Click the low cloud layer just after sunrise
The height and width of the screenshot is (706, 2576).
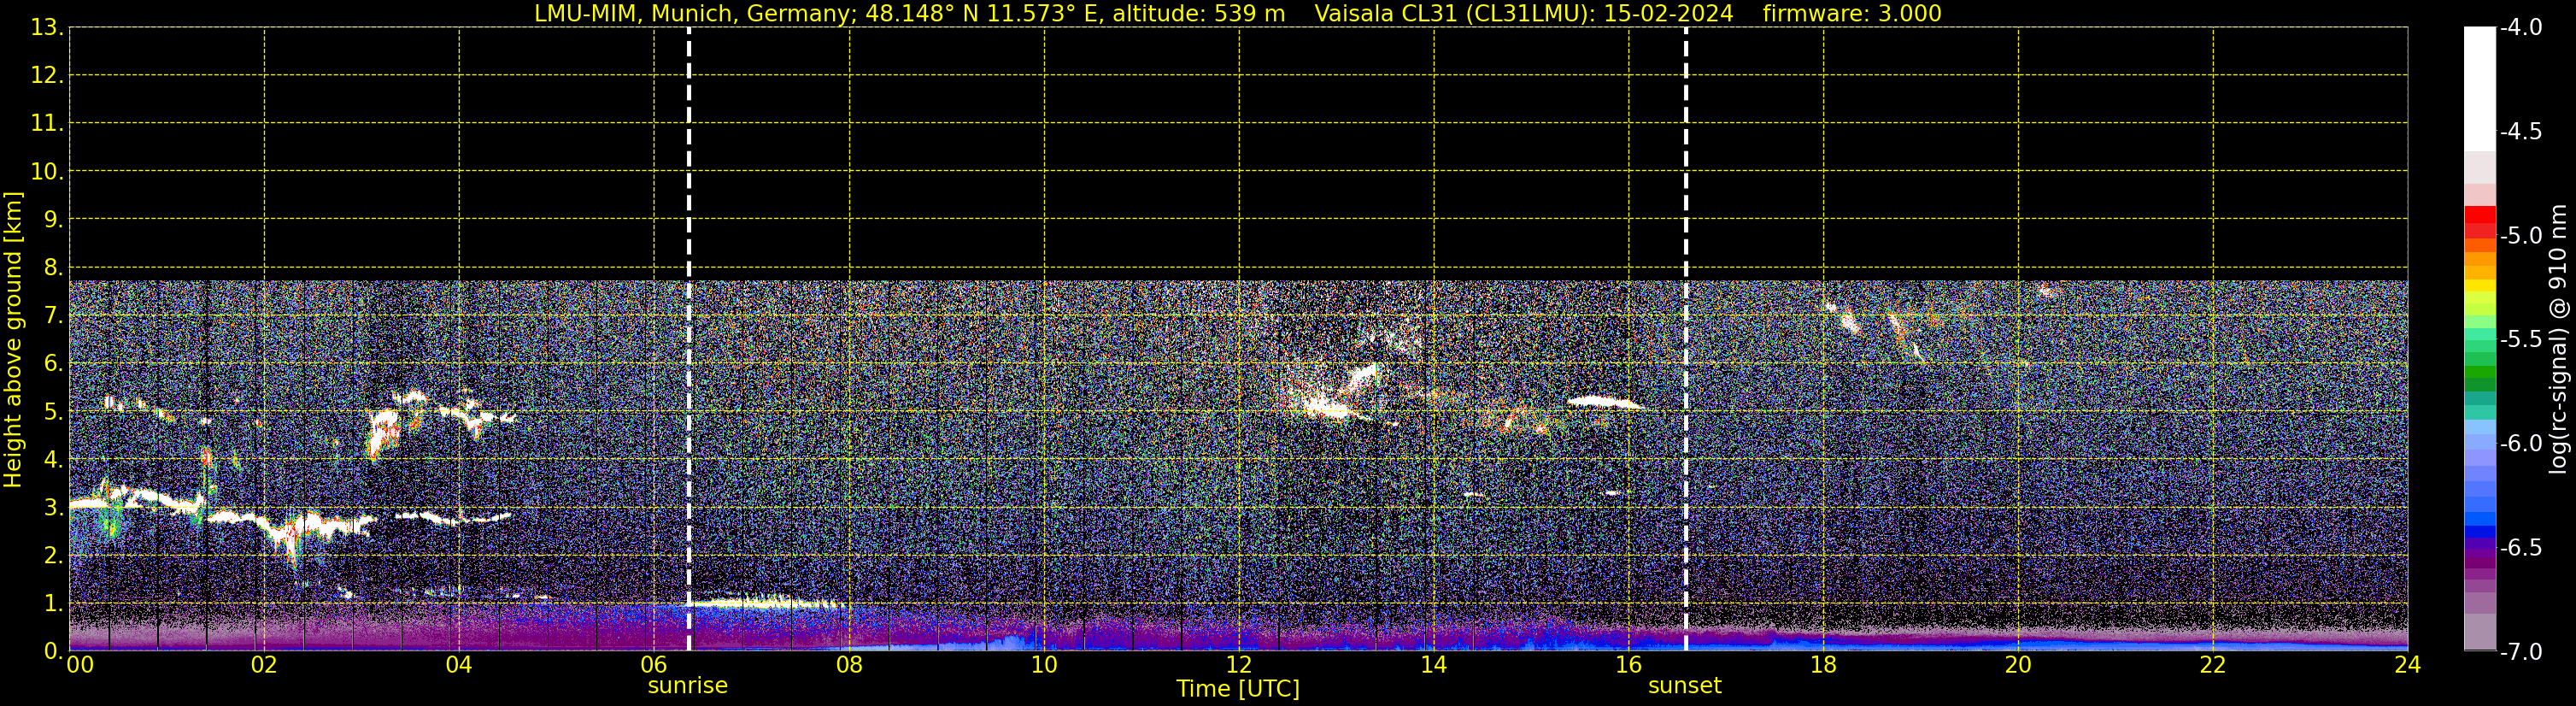(x=768, y=603)
